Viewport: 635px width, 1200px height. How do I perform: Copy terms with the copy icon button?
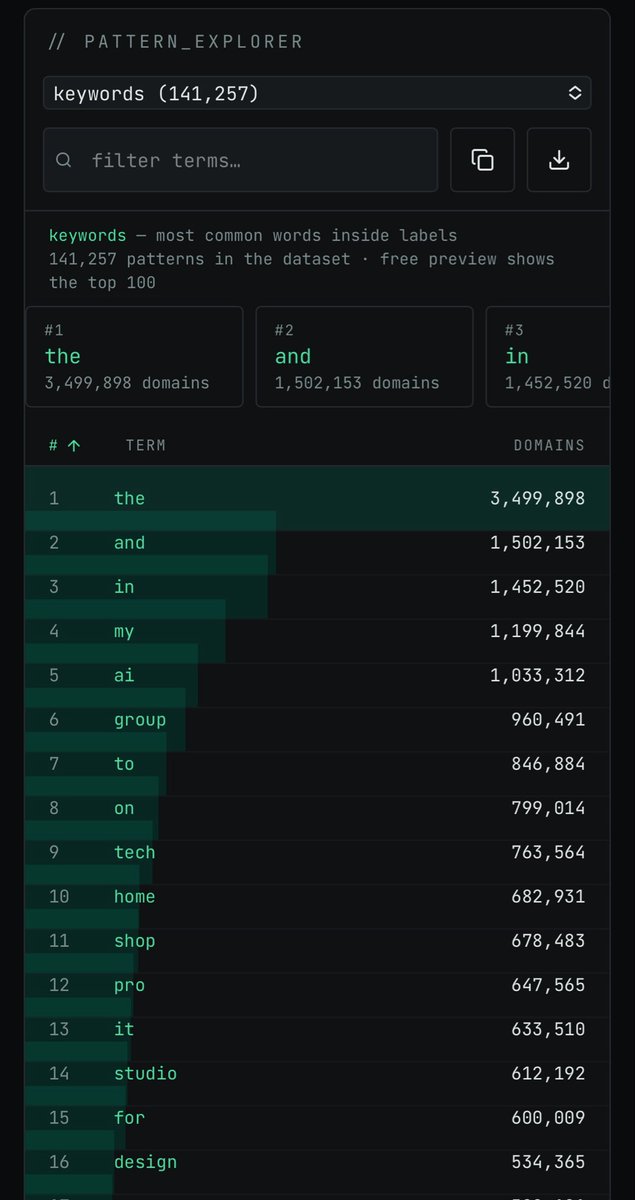tap(482, 160)
